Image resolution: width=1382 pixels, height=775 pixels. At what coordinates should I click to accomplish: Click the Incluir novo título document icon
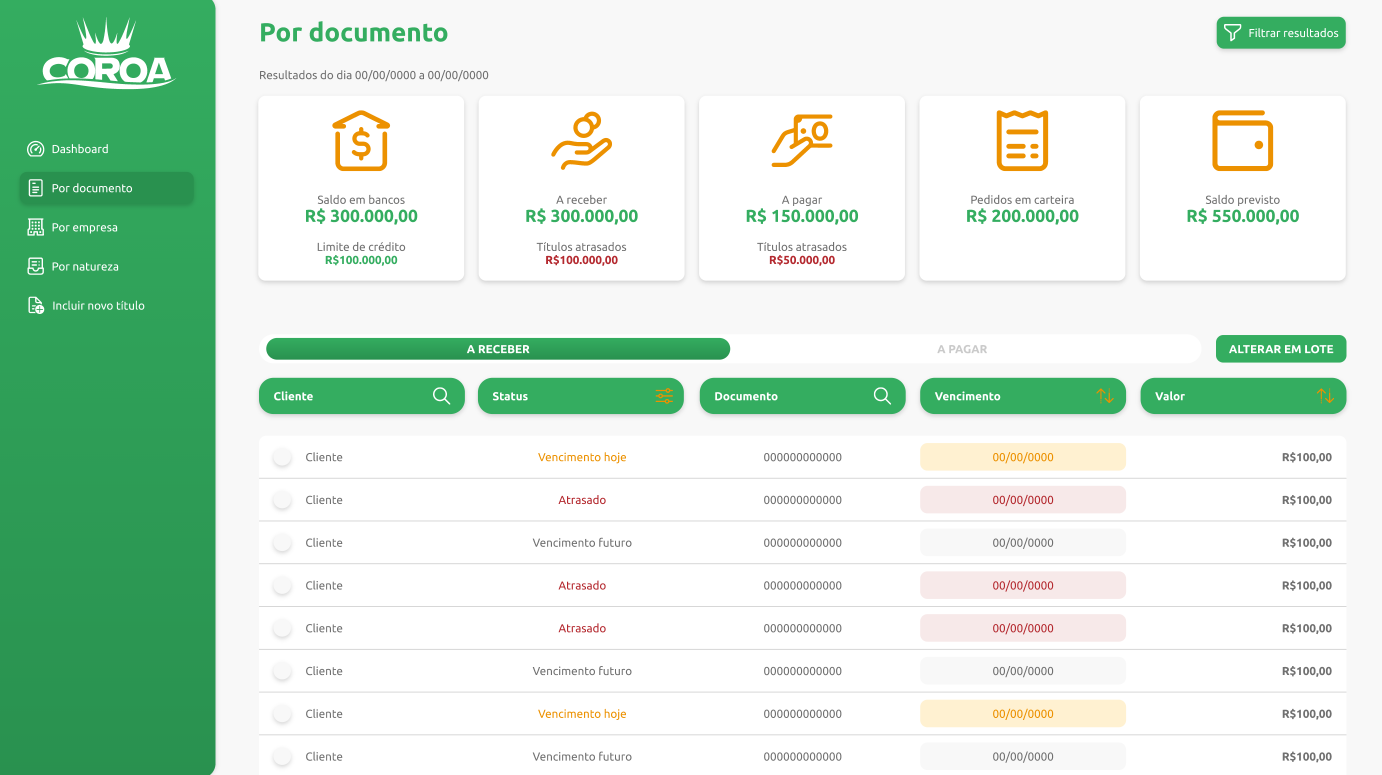click(36, 306)
